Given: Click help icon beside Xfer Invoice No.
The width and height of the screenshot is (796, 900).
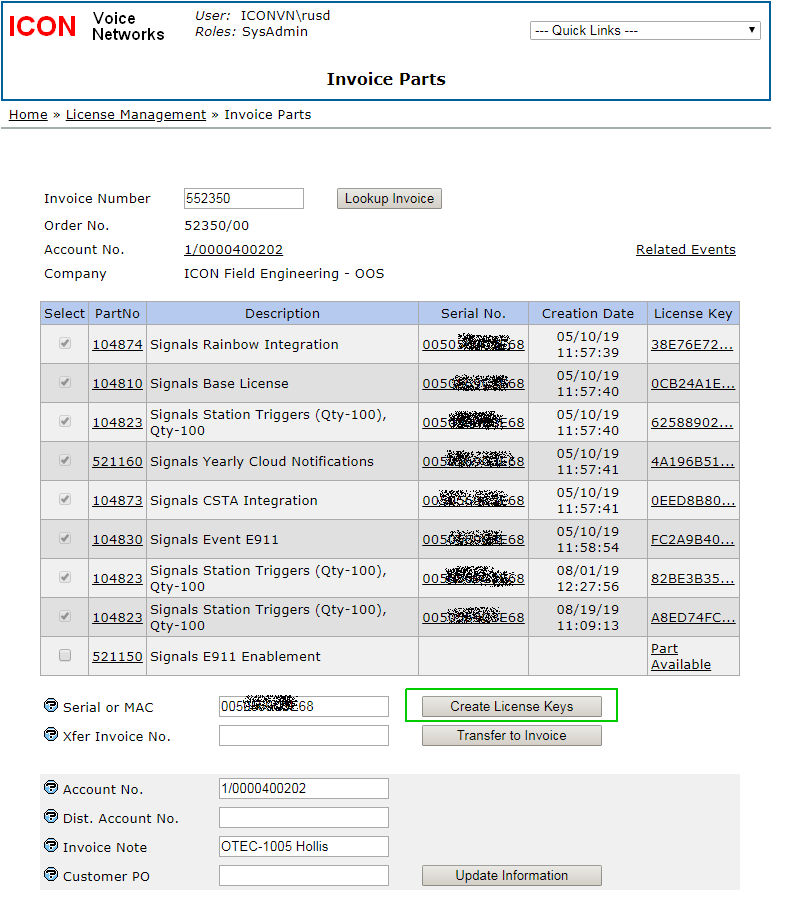Looking at the screenshot, I should pos(51,735).
